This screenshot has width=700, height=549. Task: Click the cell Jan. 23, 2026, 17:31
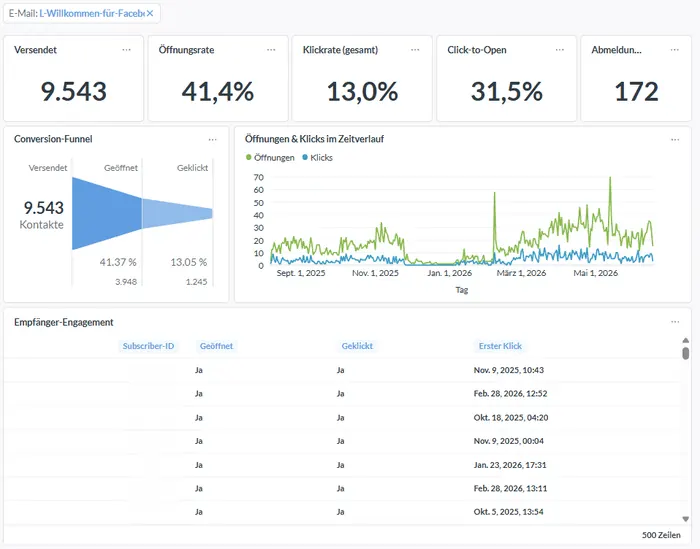510,465
